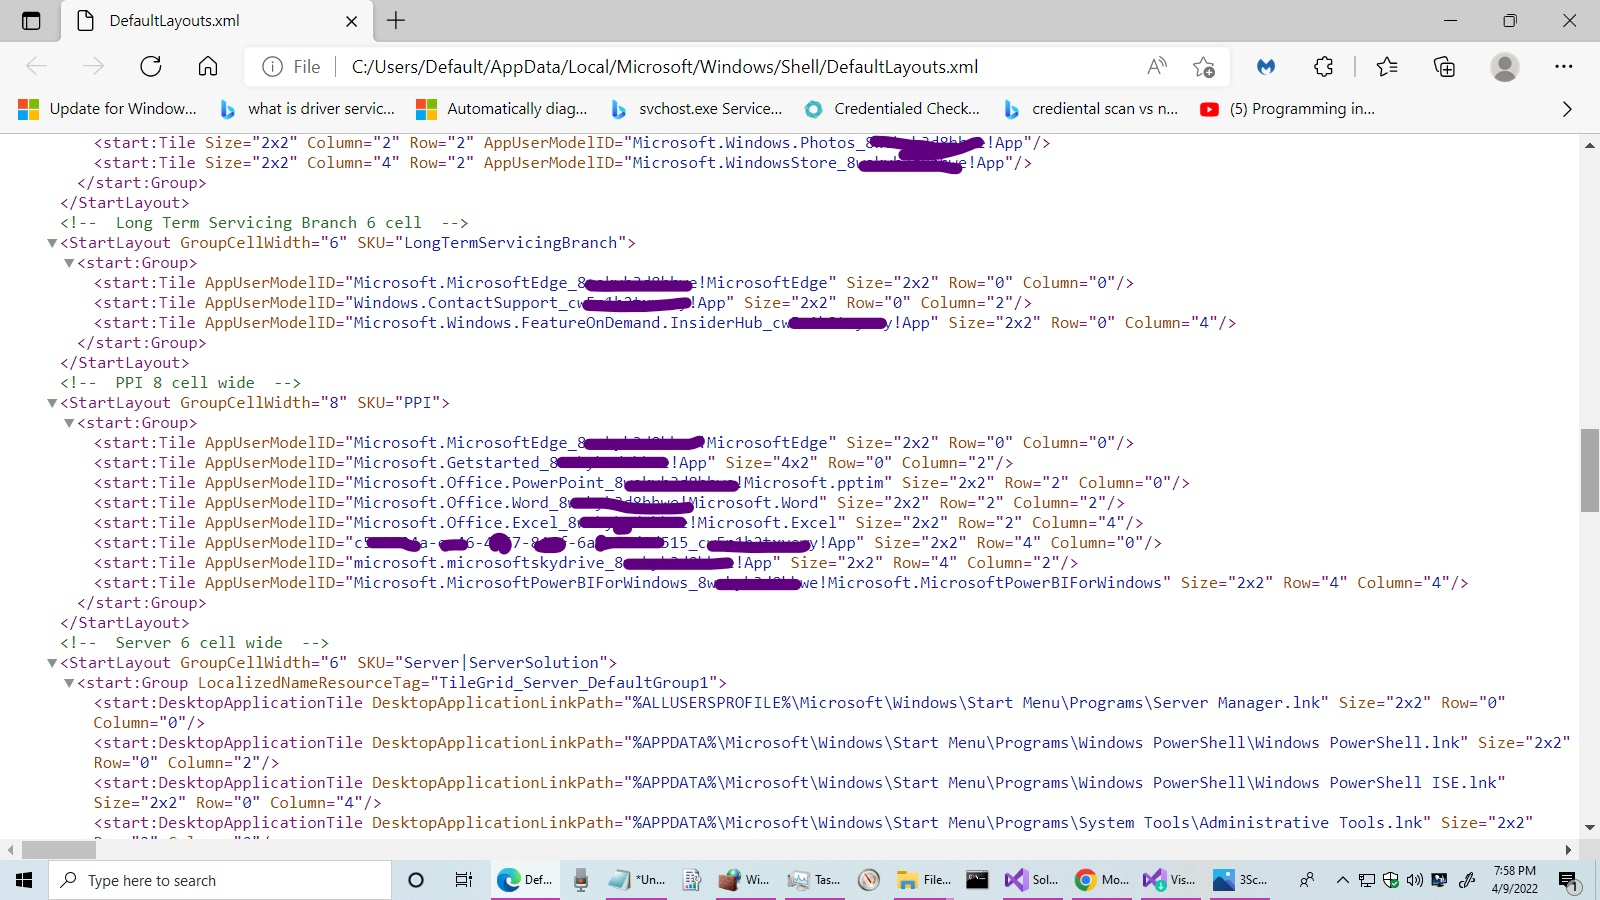
Task: Switch to the Chrome taskbar window
Action: point(1102,880)
